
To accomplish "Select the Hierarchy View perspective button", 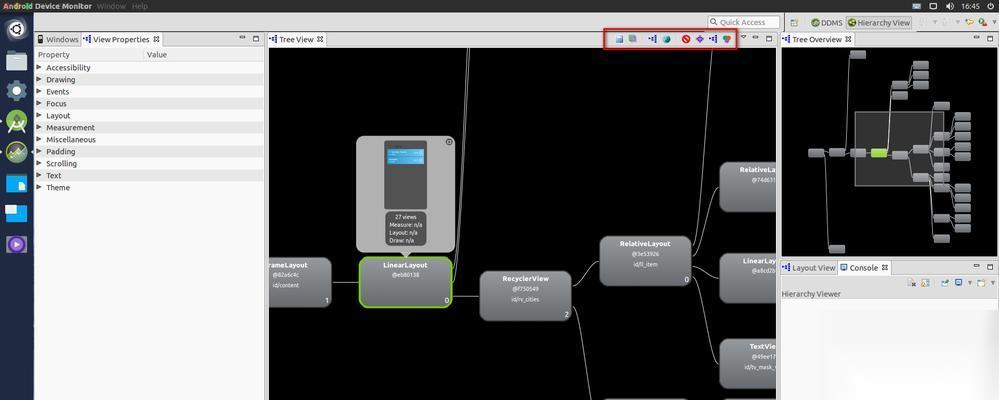I will pos(879,22).
